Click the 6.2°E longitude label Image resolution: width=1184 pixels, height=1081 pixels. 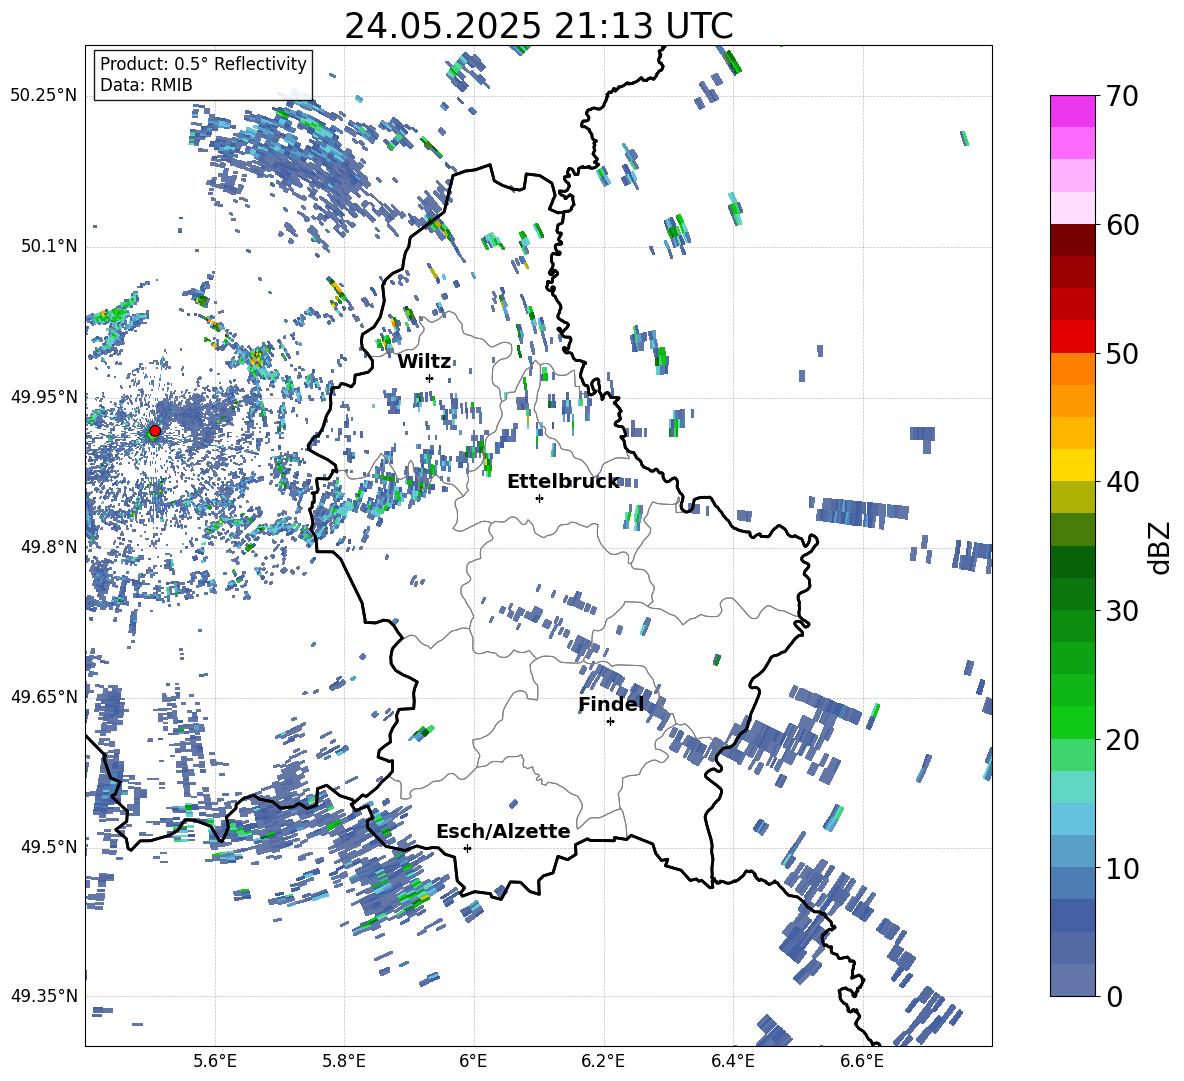point(603,1061)
